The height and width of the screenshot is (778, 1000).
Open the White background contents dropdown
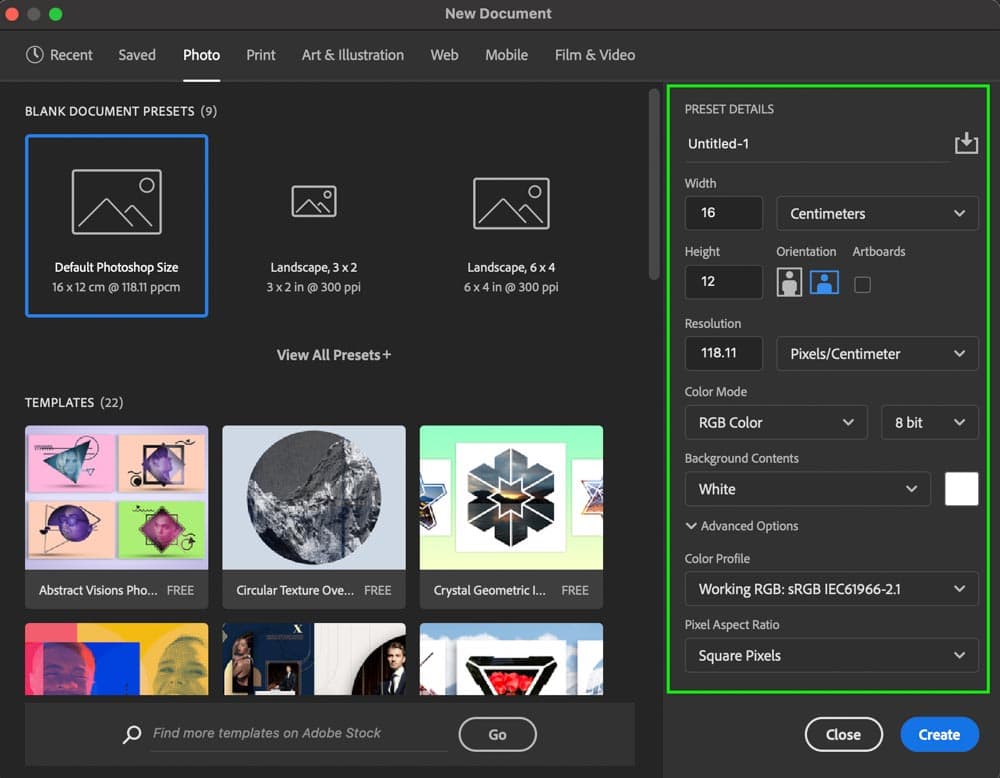pos(807,489)
